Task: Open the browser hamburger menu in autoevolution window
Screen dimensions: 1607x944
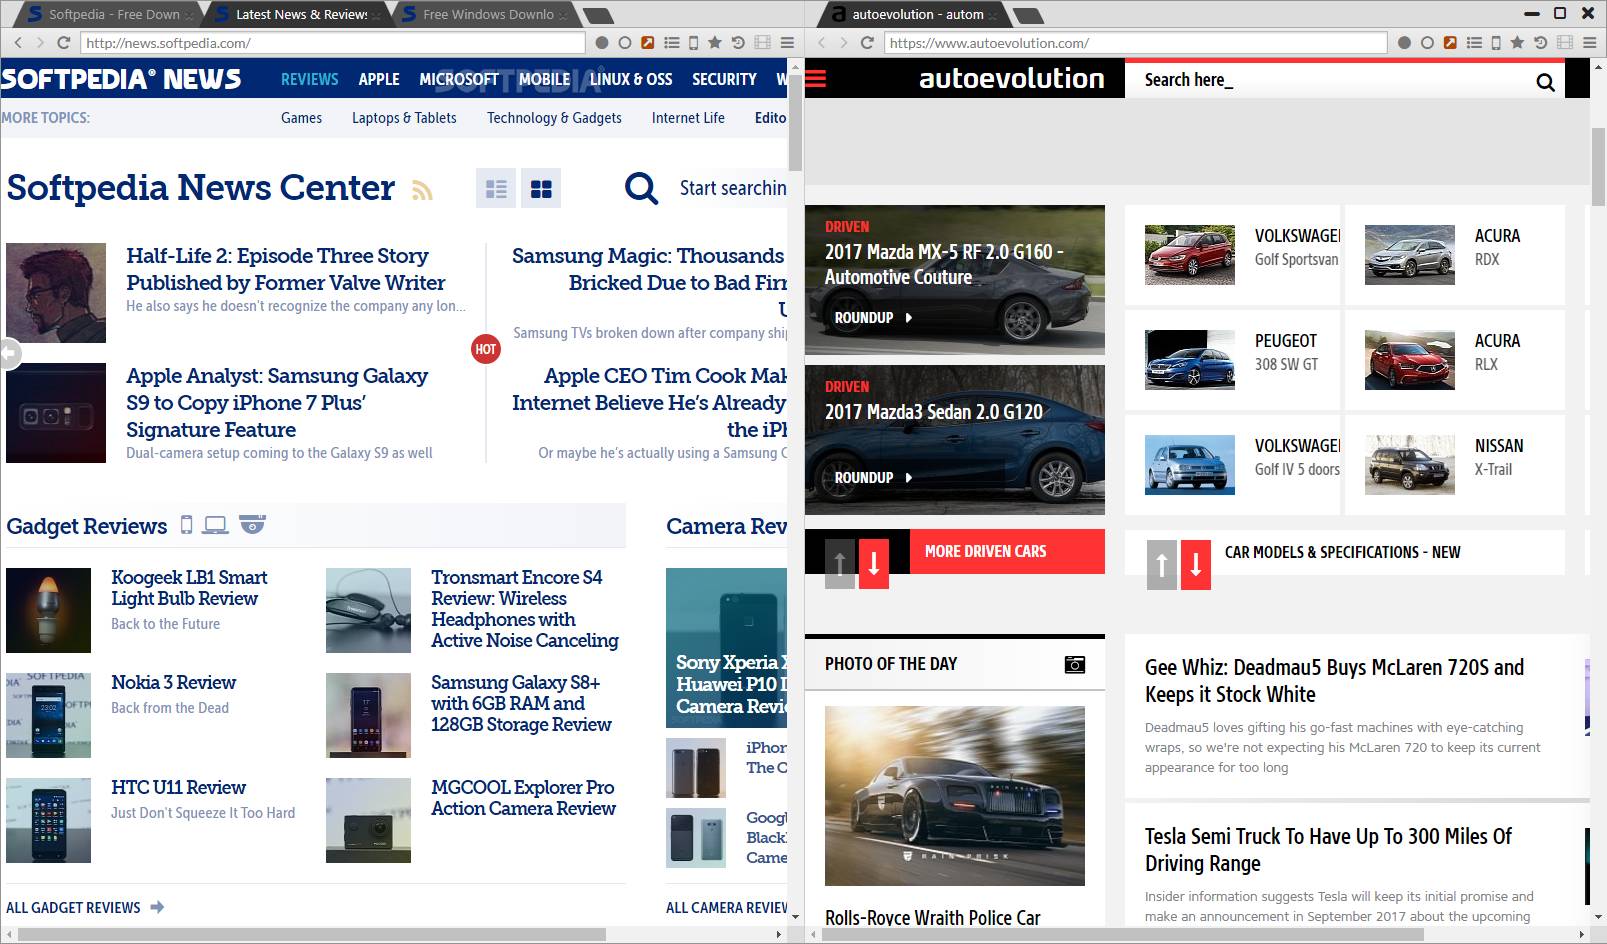Action: (1590, 43)
